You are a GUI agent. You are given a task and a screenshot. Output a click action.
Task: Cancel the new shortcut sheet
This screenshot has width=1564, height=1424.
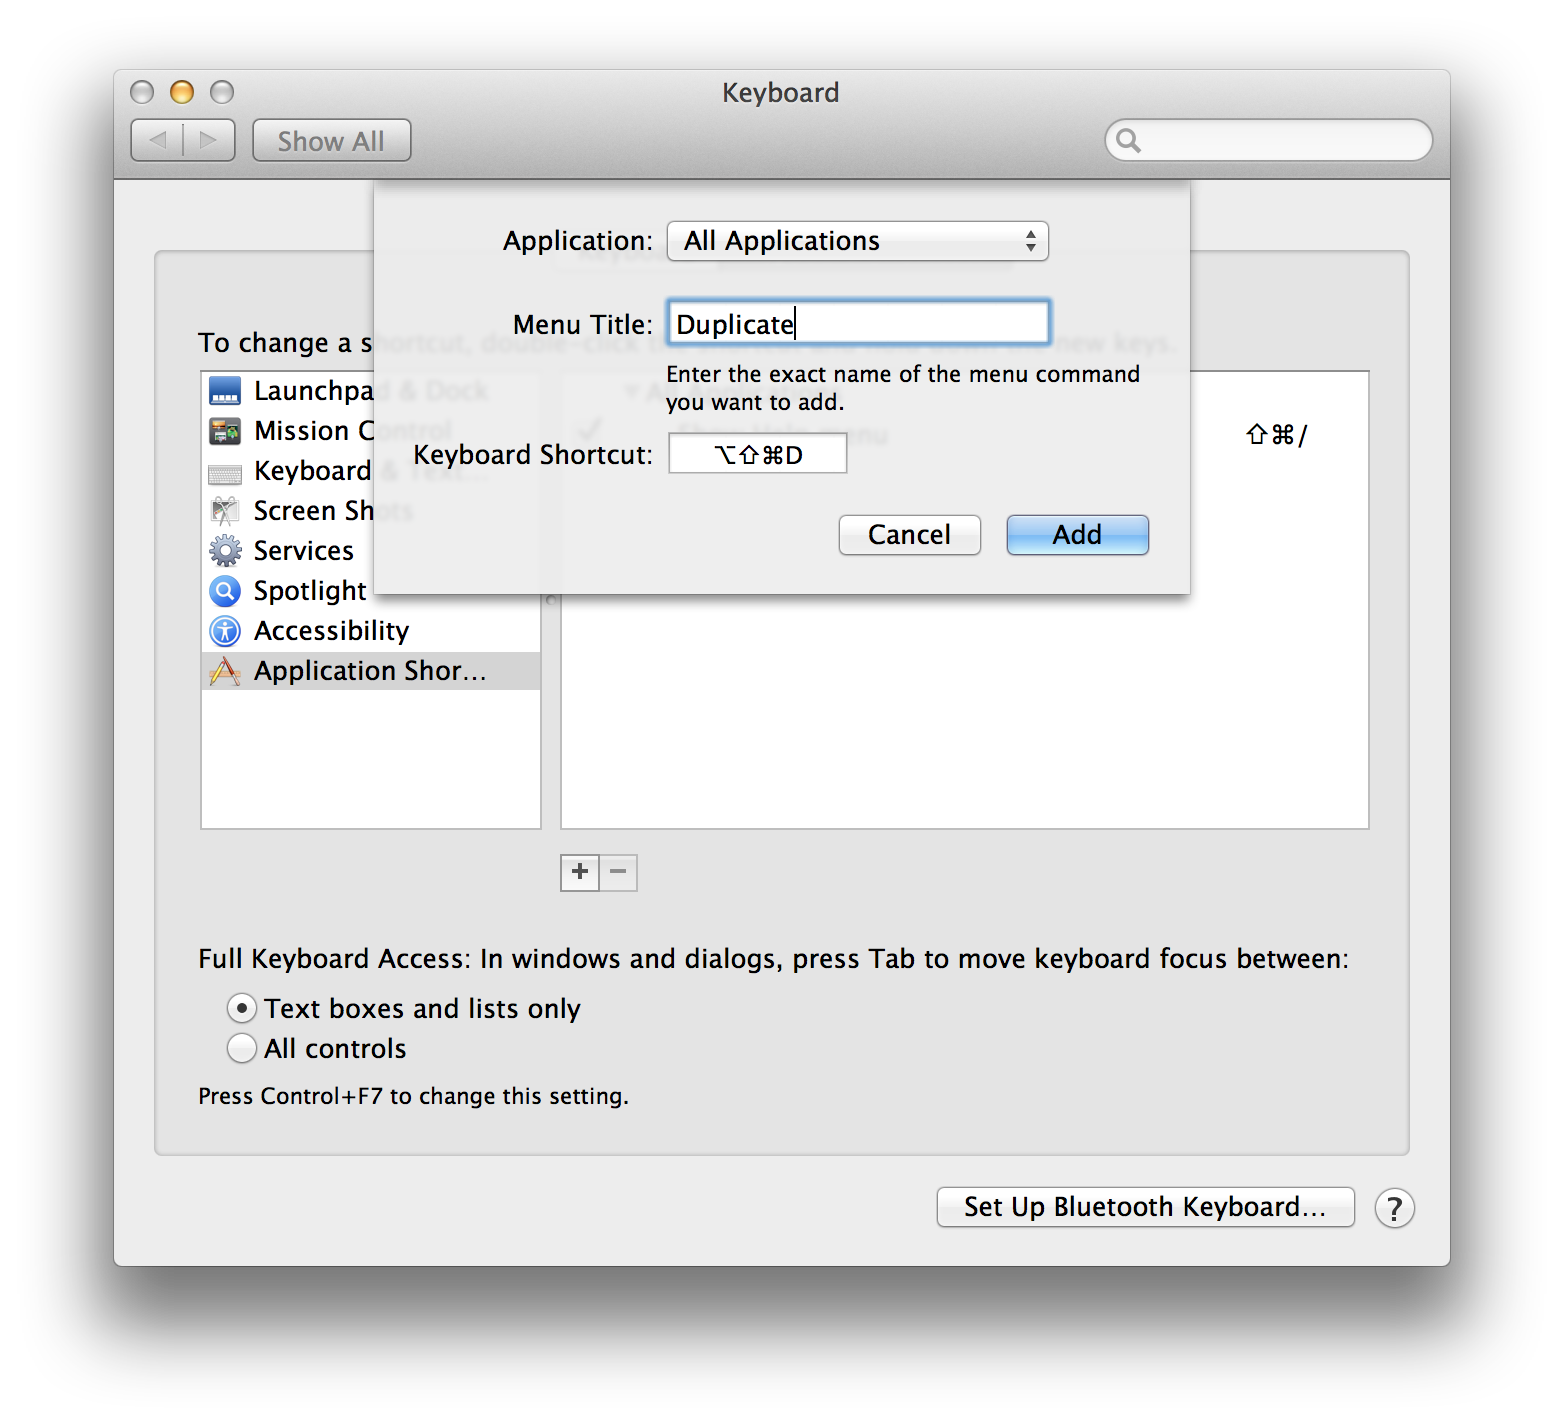click(x=909, y=535)
